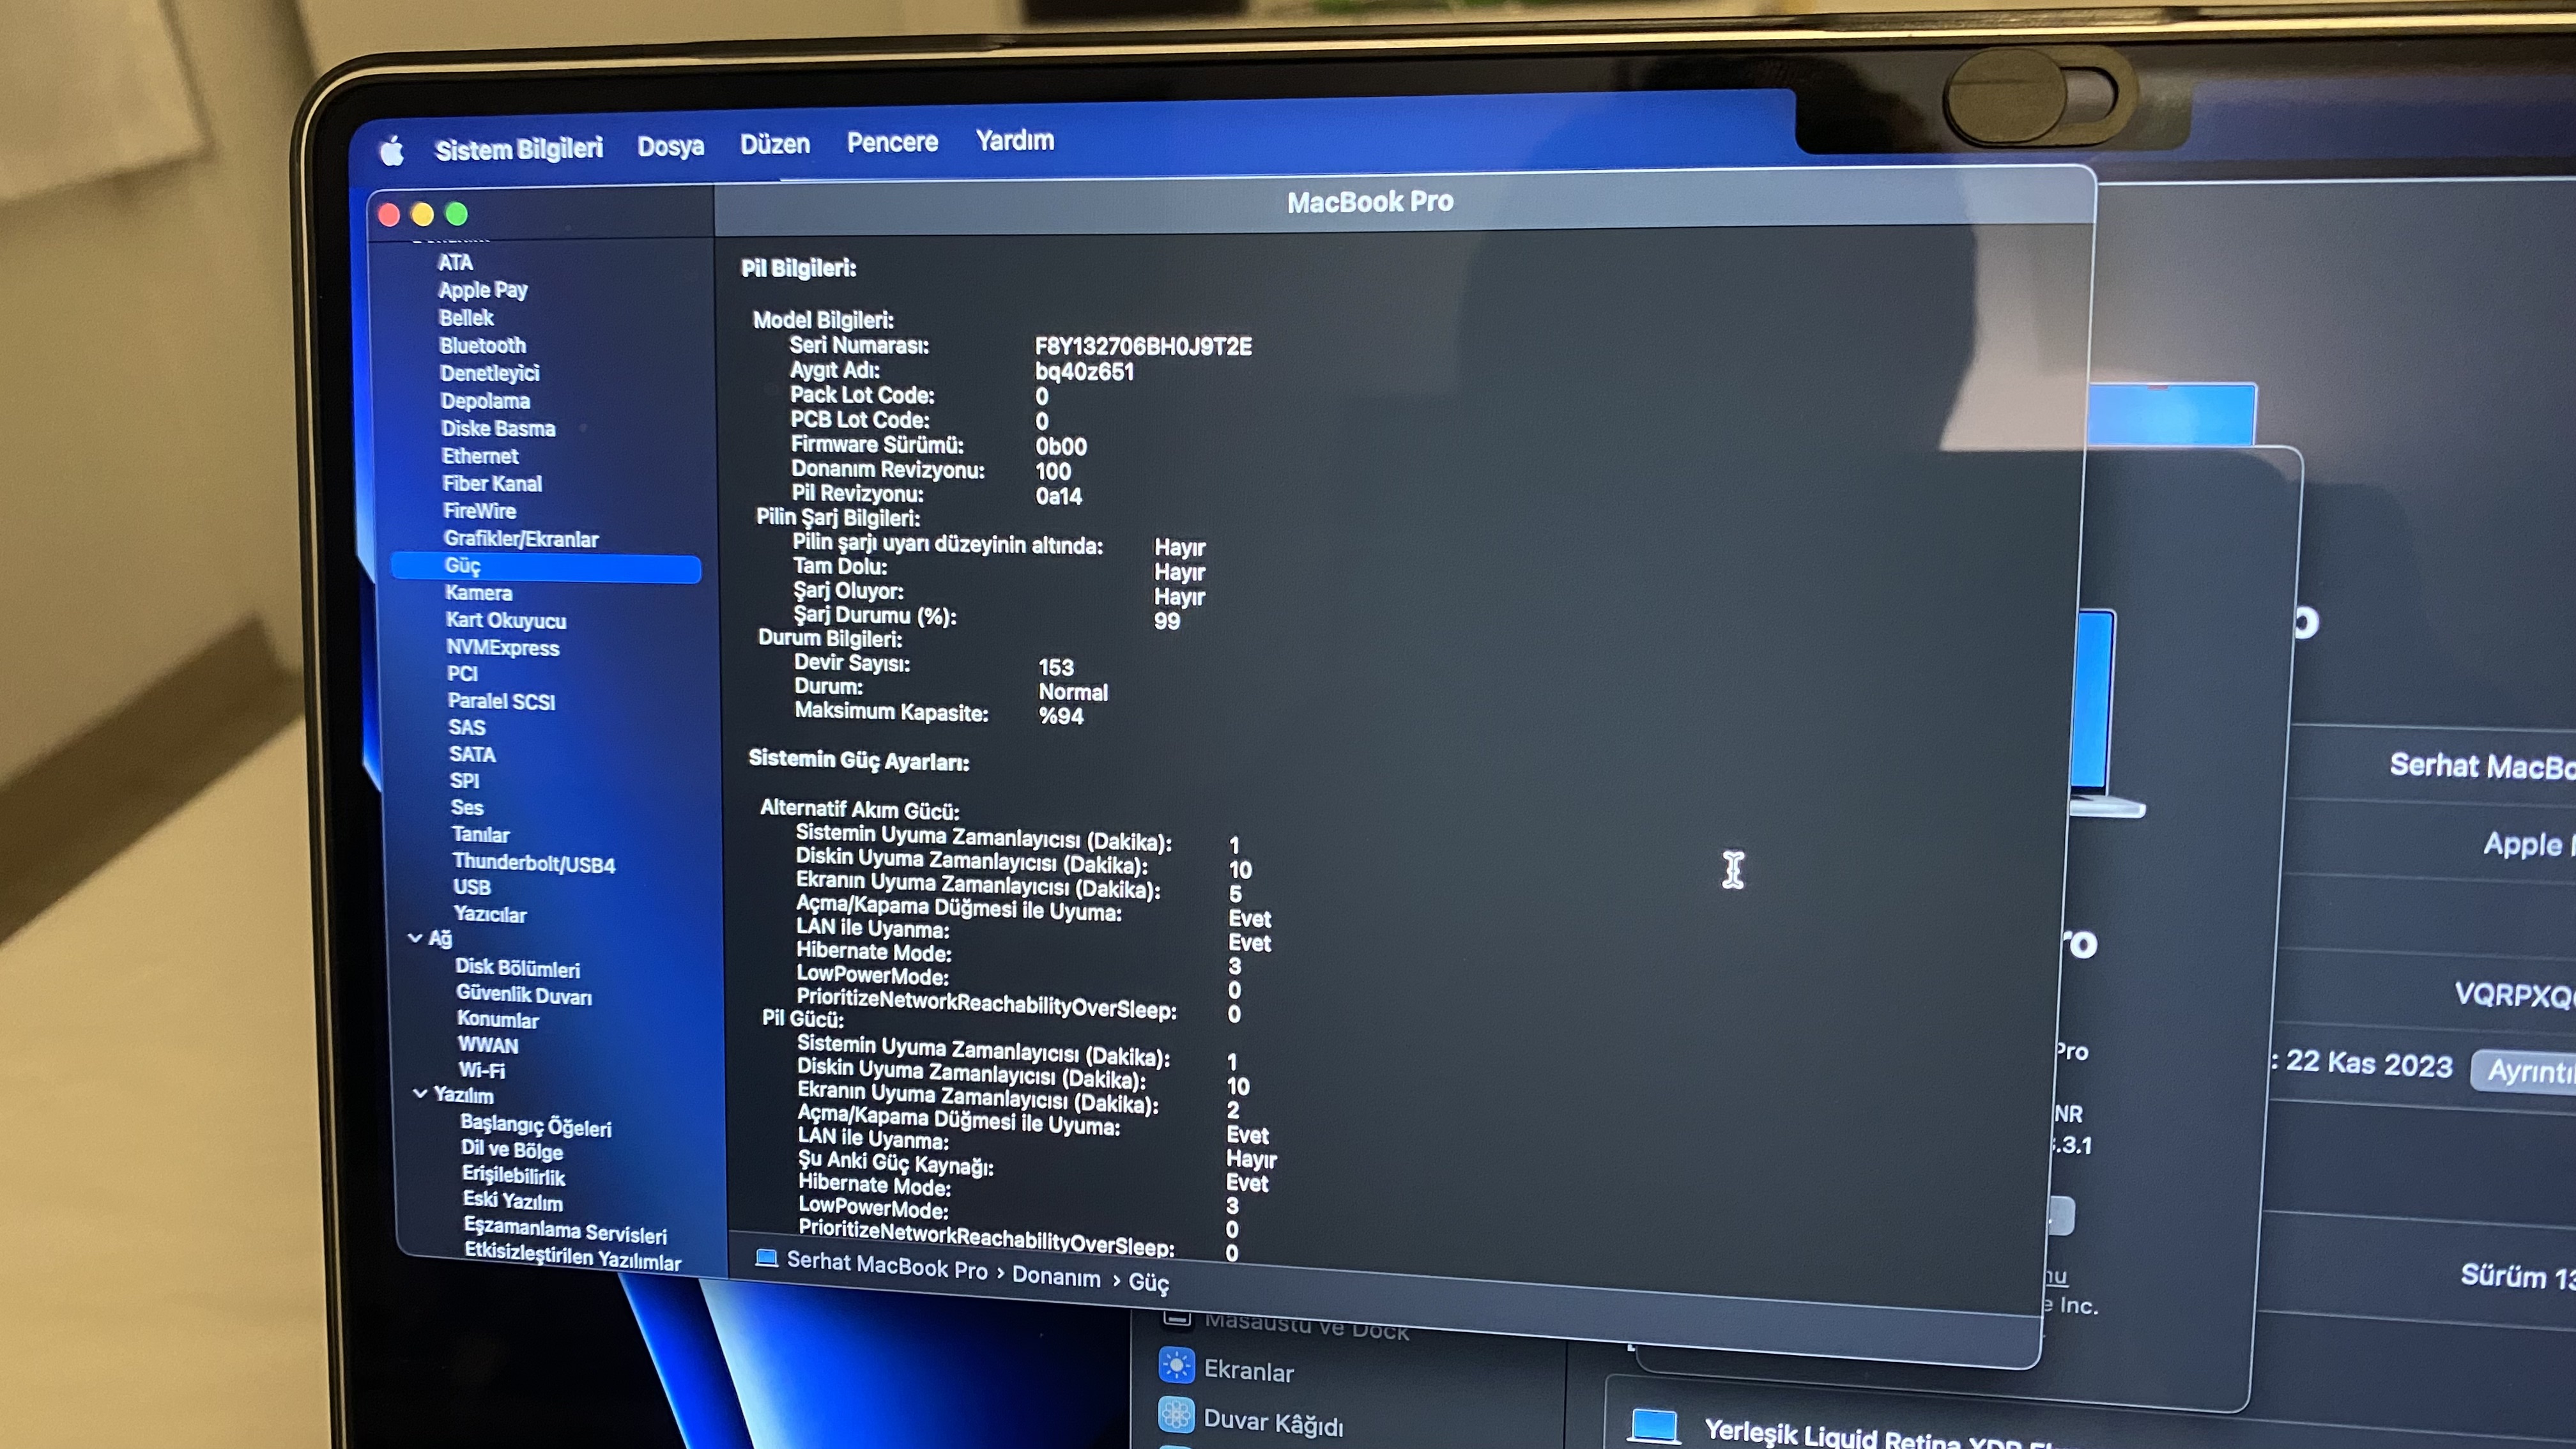Select Grafikler/Ekranlar in the sidebar

coord(521,539)
